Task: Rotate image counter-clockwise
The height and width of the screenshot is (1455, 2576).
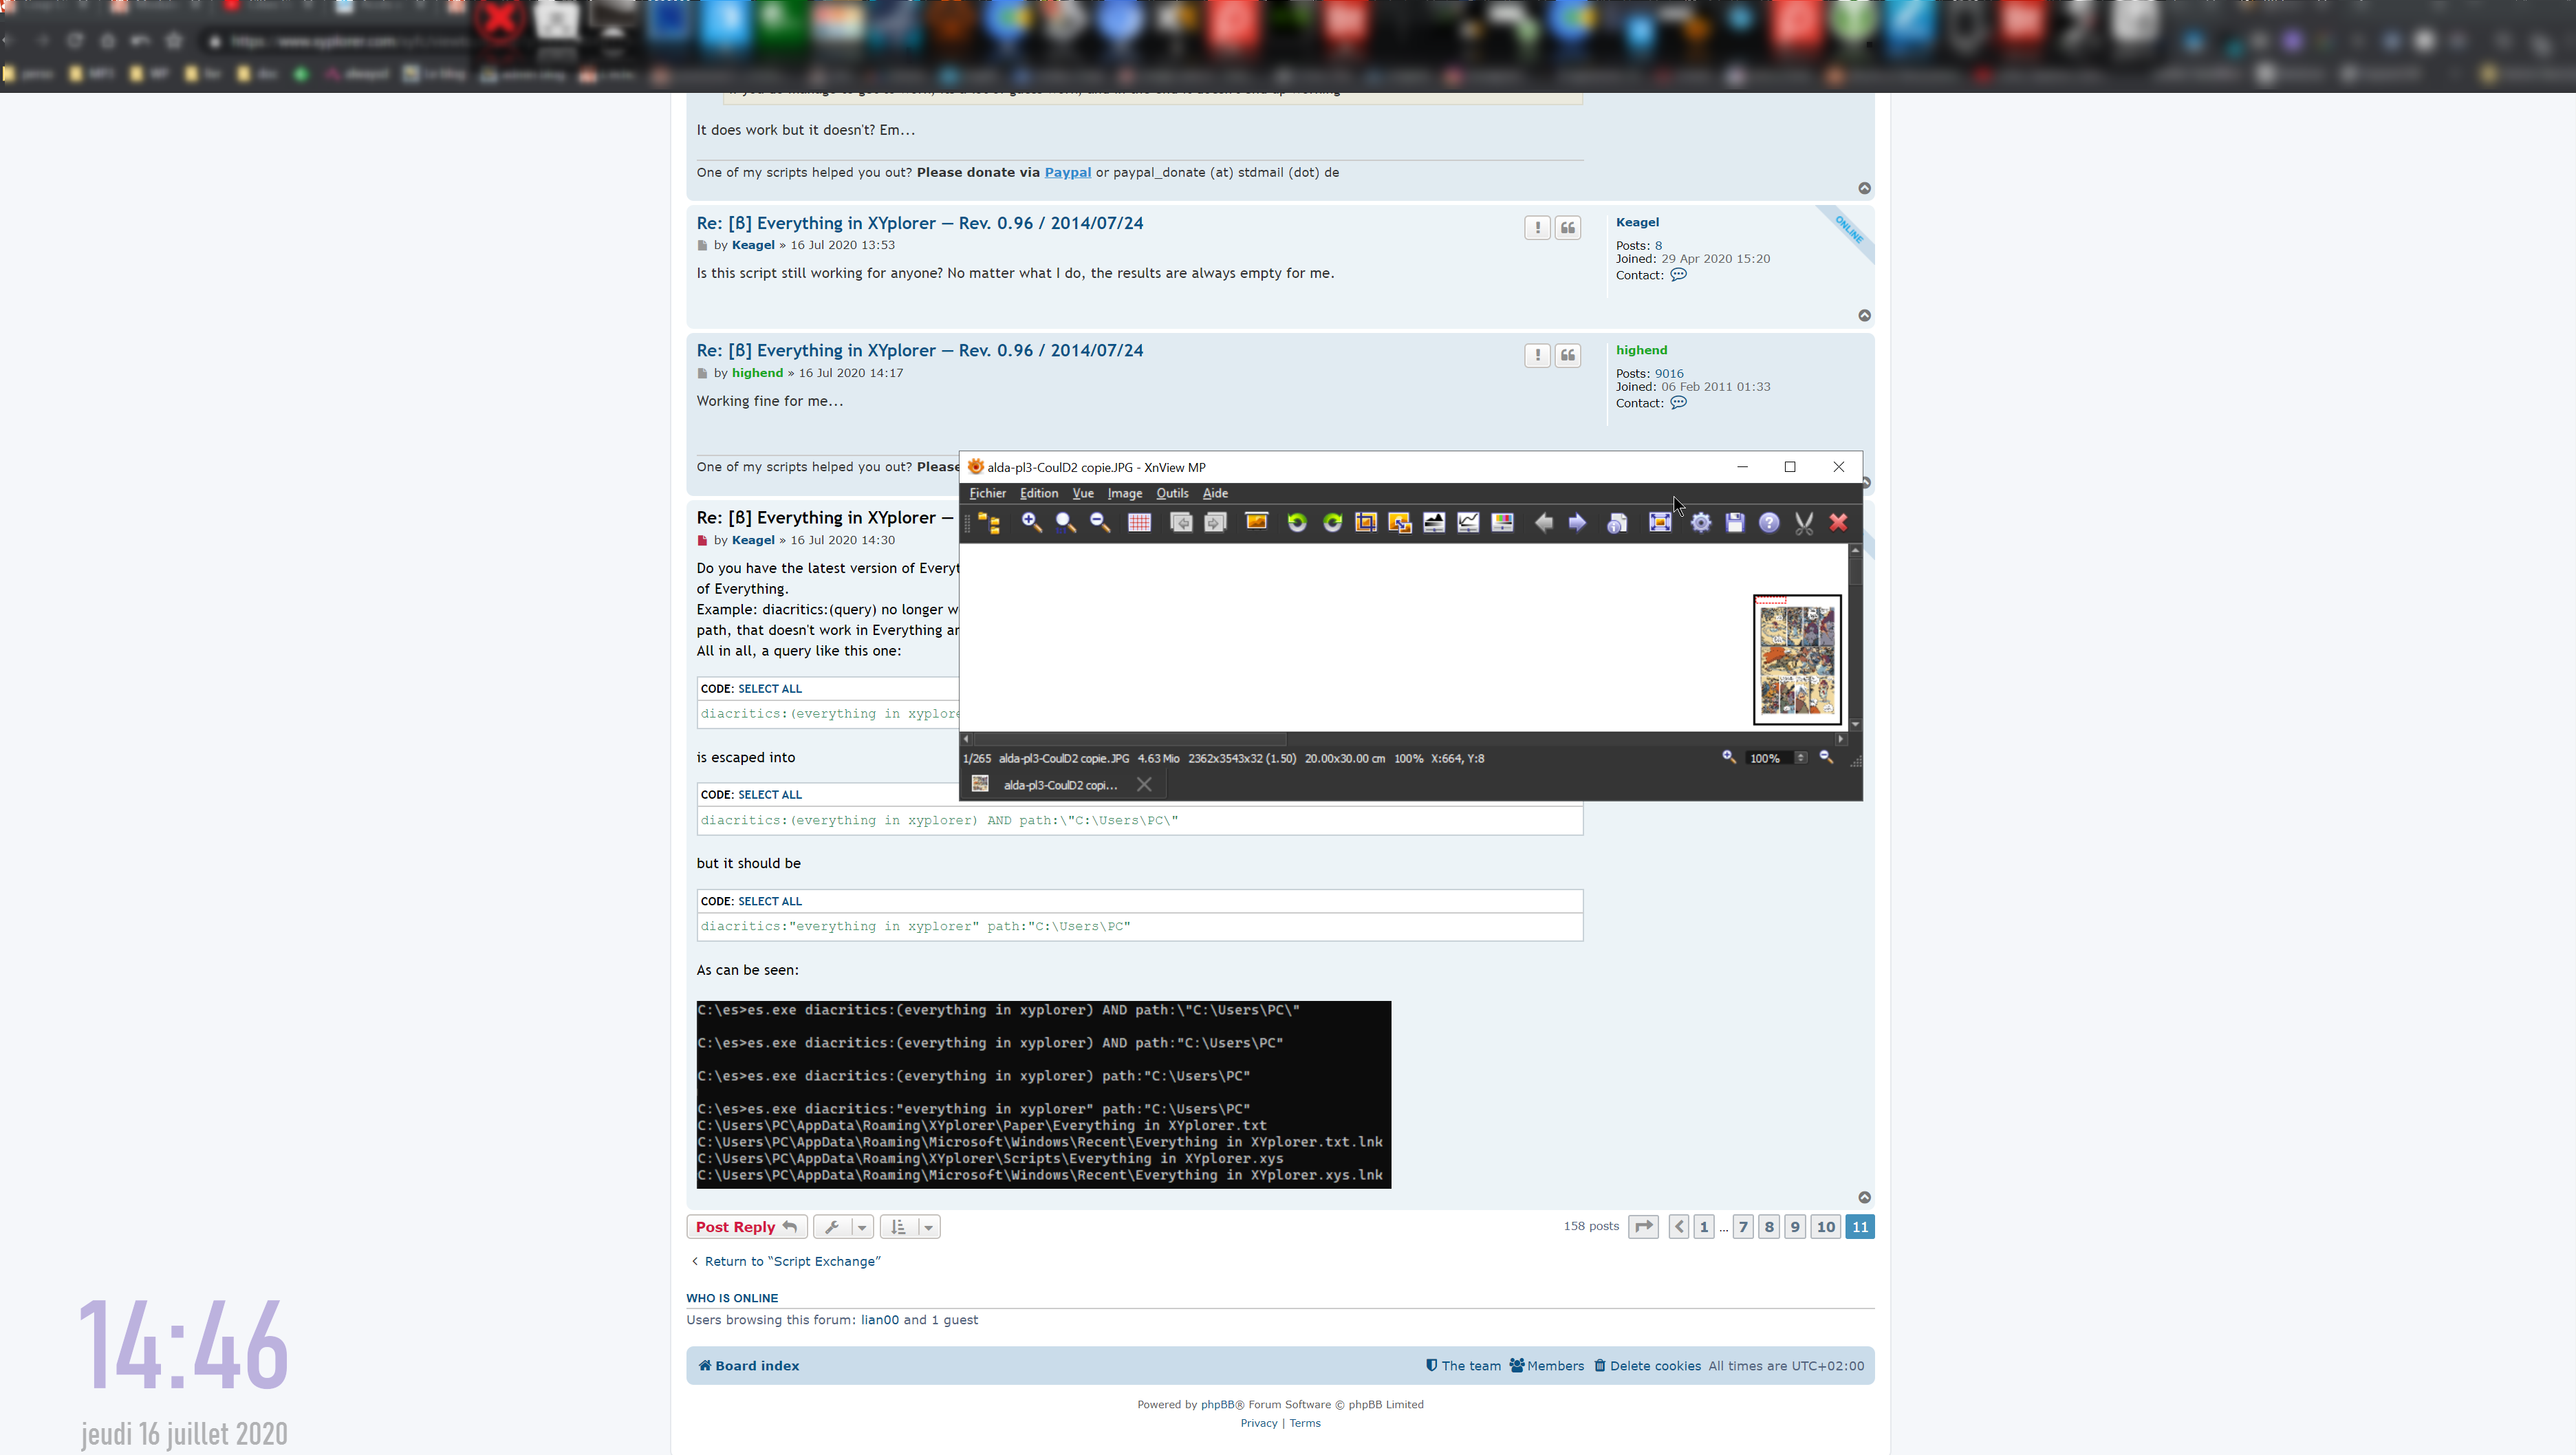Action: point(1297,523)
